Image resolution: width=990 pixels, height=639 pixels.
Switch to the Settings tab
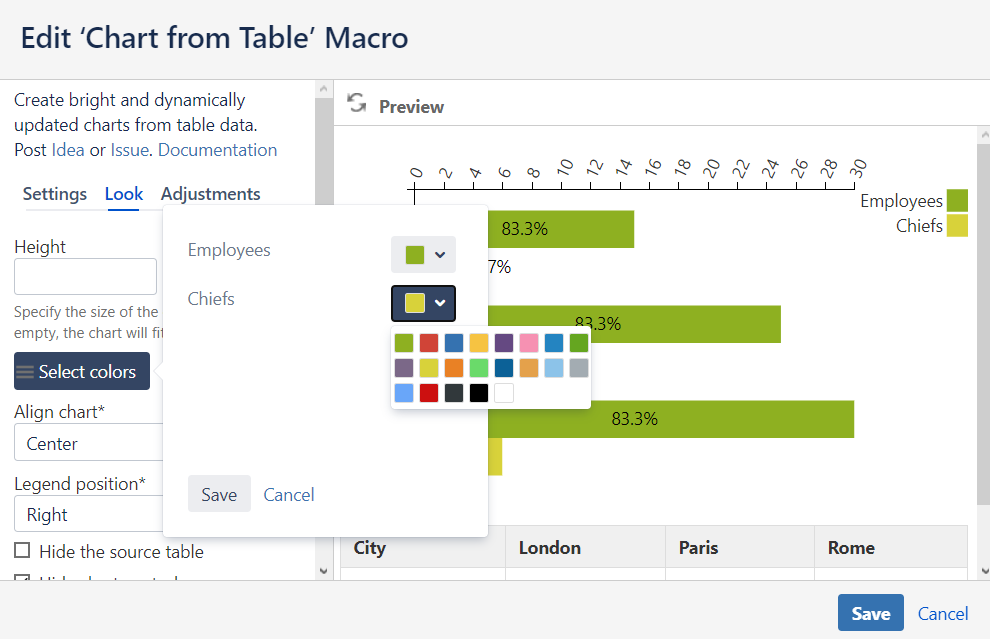click(x=54, y=194)
